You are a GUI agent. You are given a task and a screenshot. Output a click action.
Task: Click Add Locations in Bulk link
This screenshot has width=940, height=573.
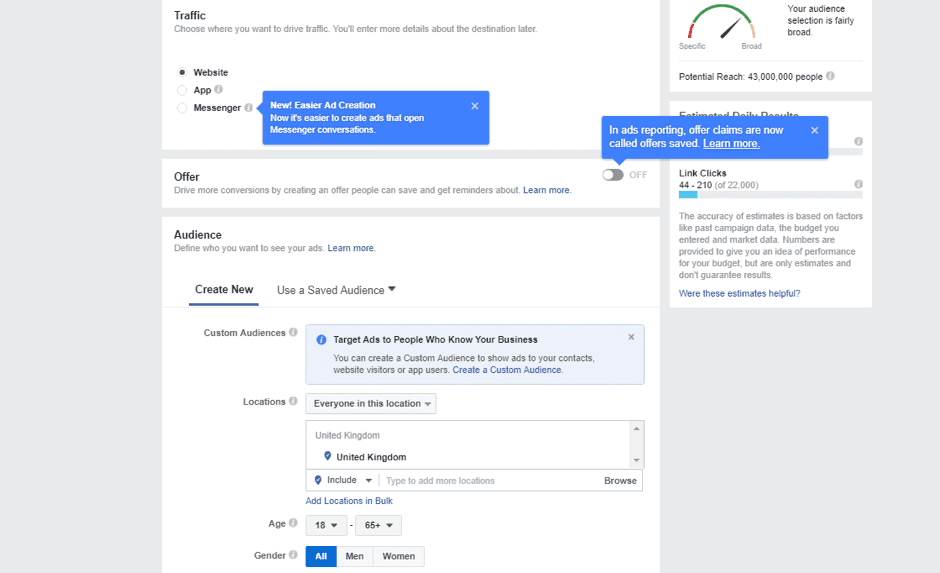pos(349,501)
